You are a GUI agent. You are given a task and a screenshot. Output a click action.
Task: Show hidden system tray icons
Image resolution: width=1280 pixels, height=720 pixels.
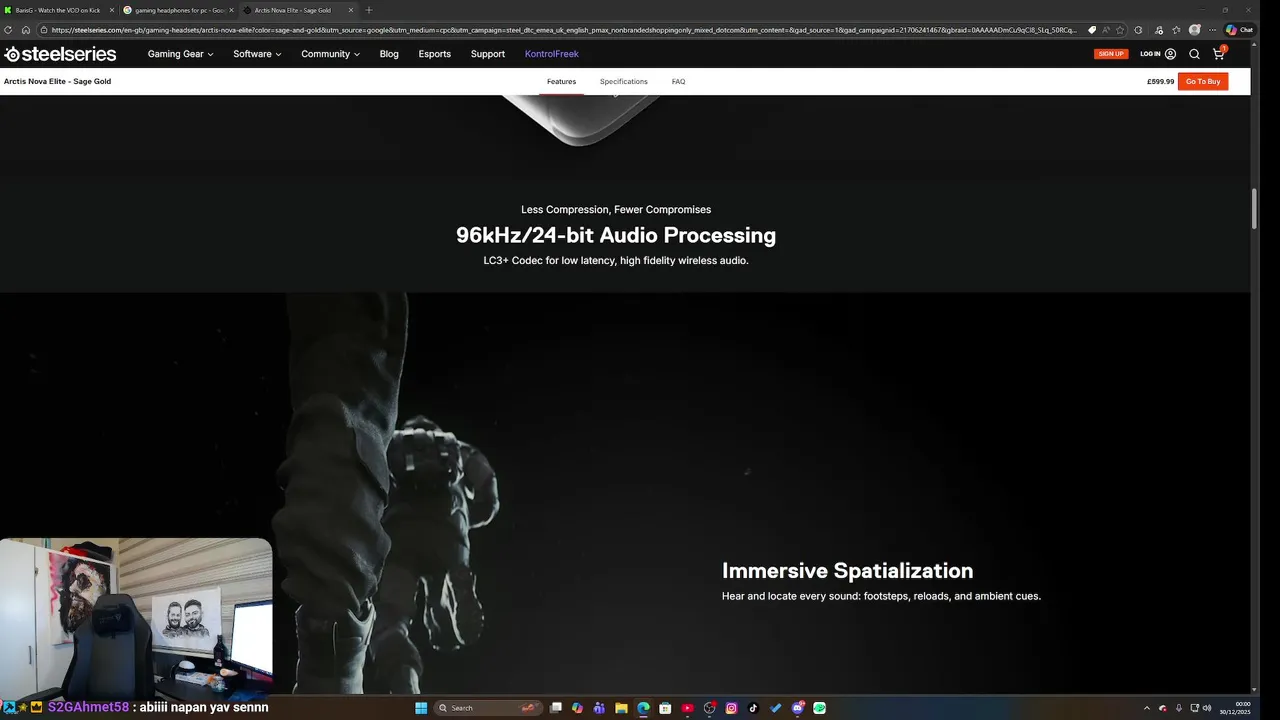[1147, 708]
